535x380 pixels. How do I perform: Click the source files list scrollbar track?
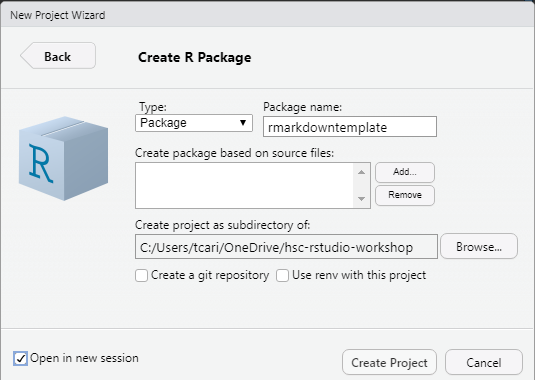[x=362, y=185]
